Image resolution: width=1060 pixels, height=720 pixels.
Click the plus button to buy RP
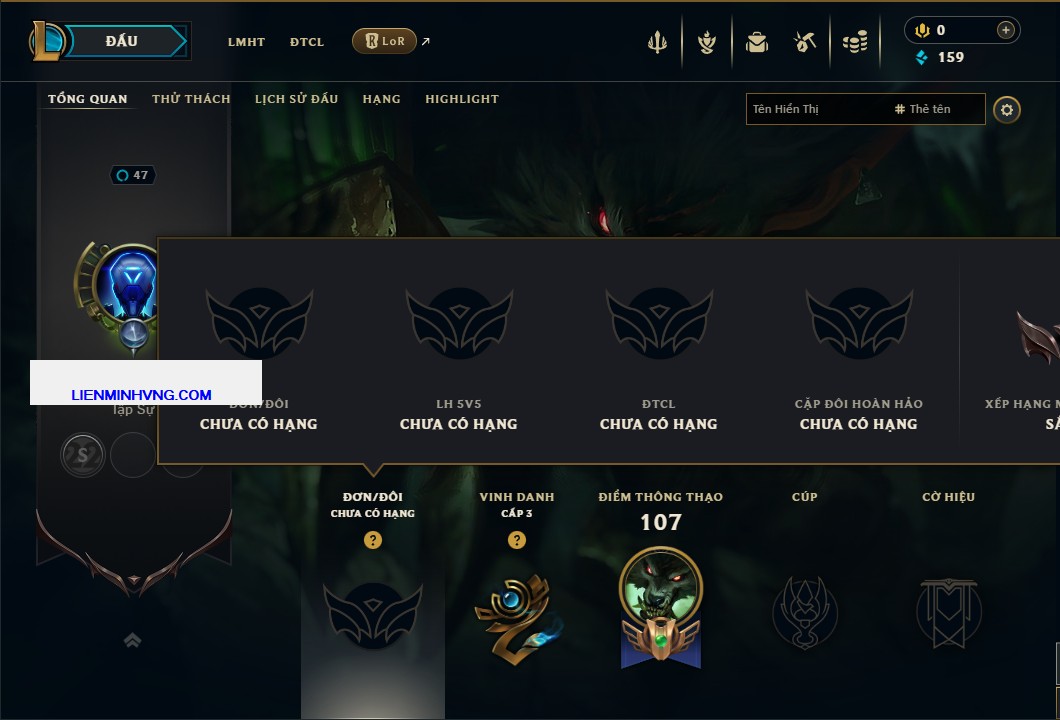(x=1006, y=30)
